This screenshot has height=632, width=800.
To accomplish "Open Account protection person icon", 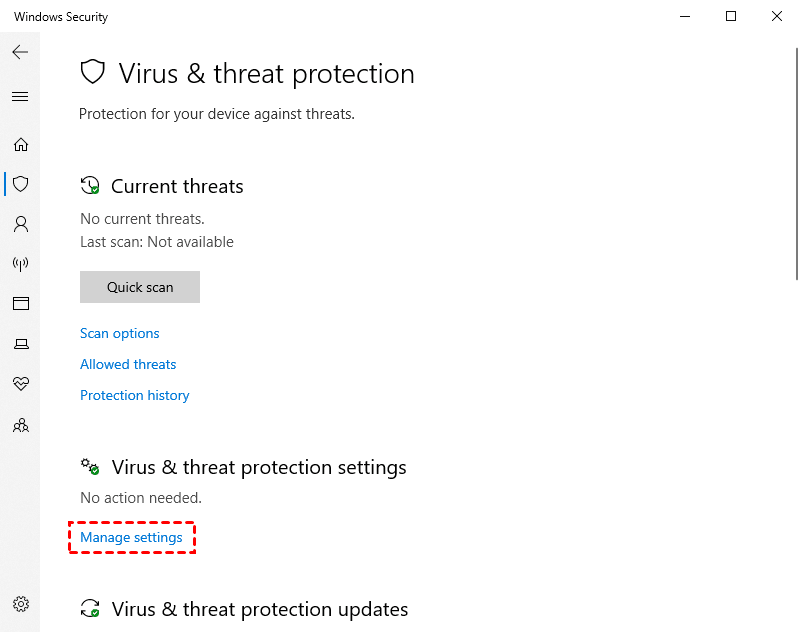I will click(x=20, y=224).
